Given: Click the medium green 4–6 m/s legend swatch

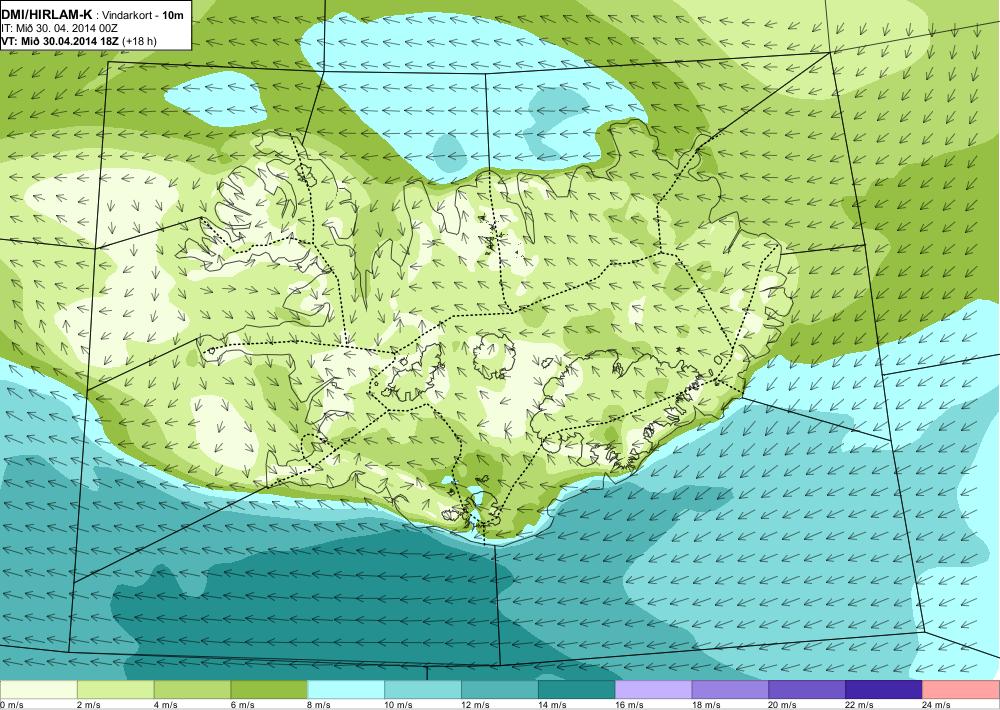Looking at the screenshot, I should 193,690.
